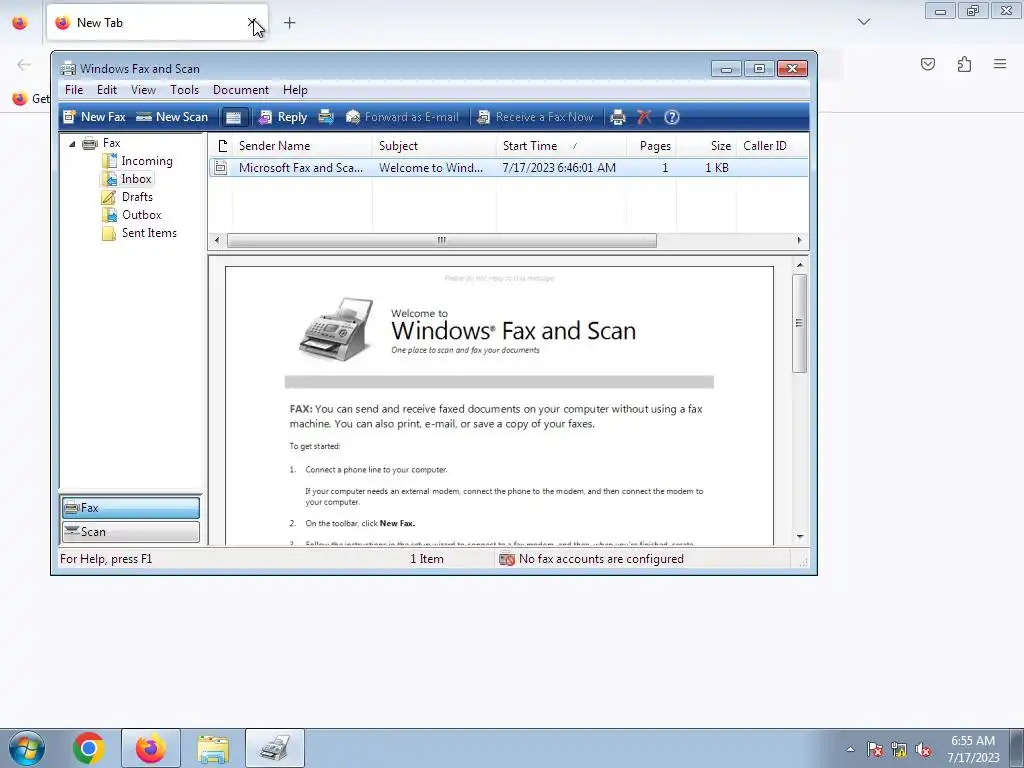
Task: Open Firefox hamburger application menu
Action: (x=1000, y=64)
